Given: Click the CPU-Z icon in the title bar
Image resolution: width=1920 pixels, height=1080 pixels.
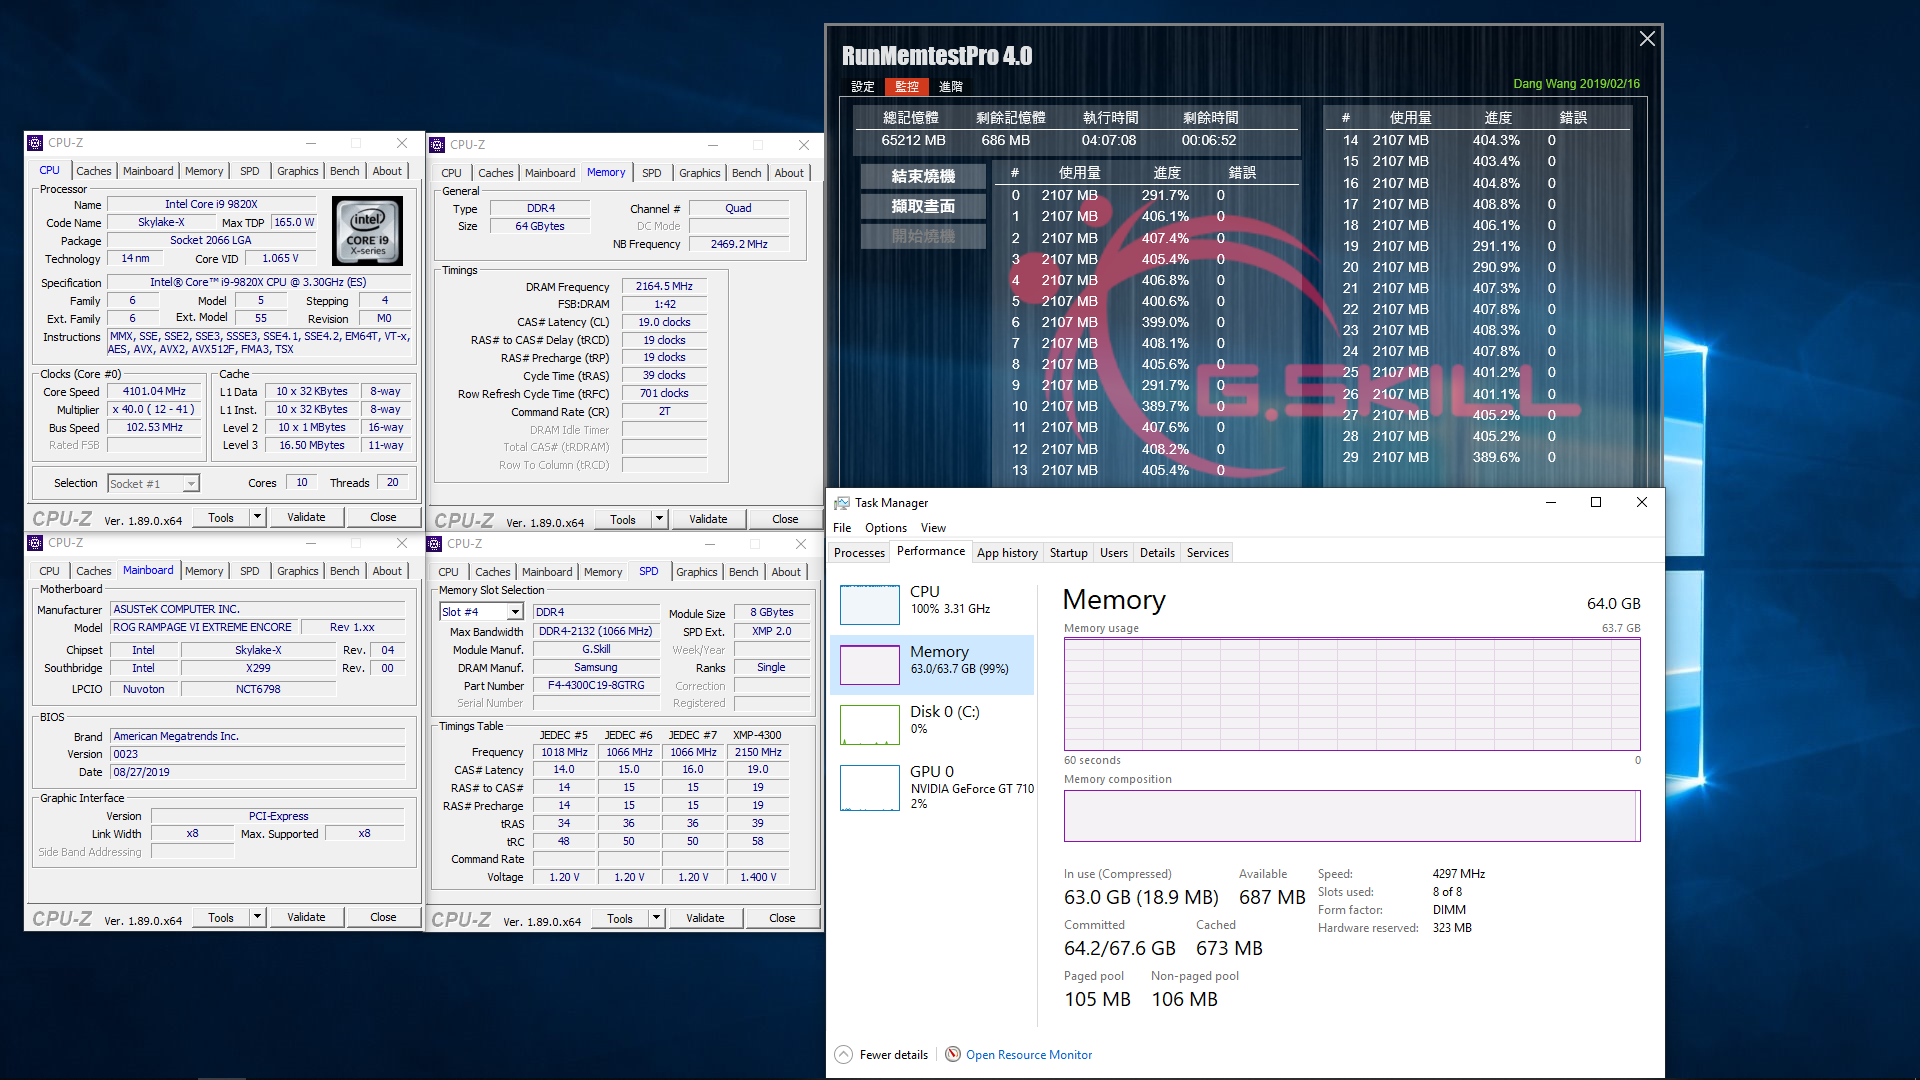Looking at the screenshot, I should [37, 142].
